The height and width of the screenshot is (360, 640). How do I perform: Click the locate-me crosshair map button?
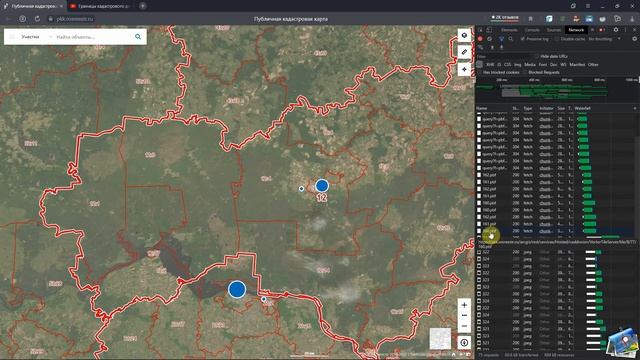click(464, 69)
